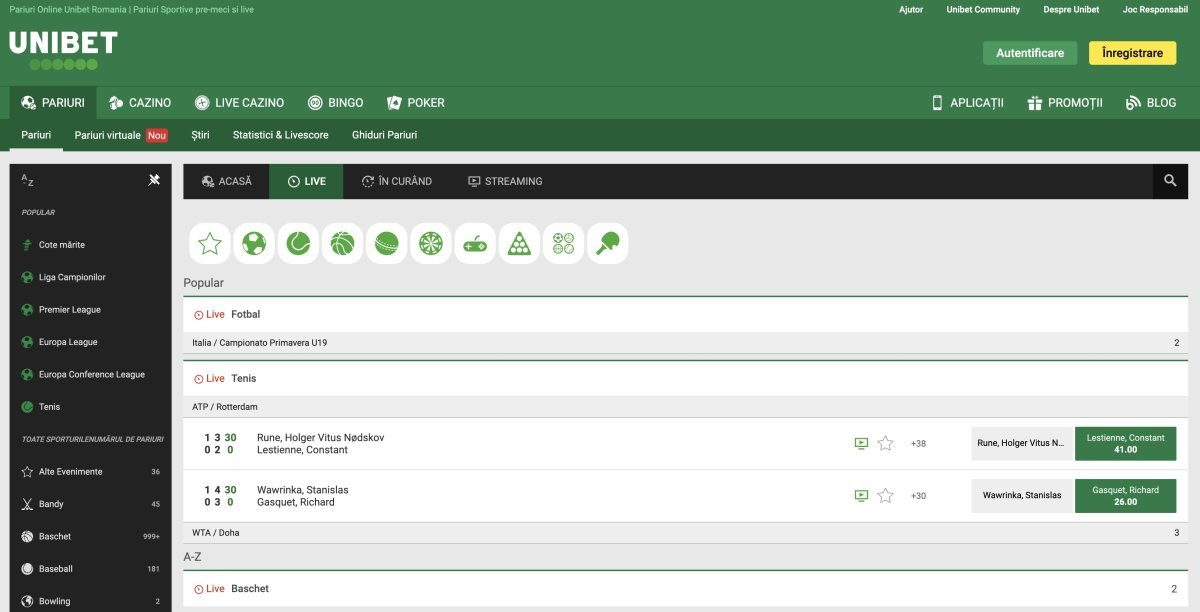Open BINGO in the main navigation
Viewport: 1200px width, 612px height.
[x=335, y=102]
